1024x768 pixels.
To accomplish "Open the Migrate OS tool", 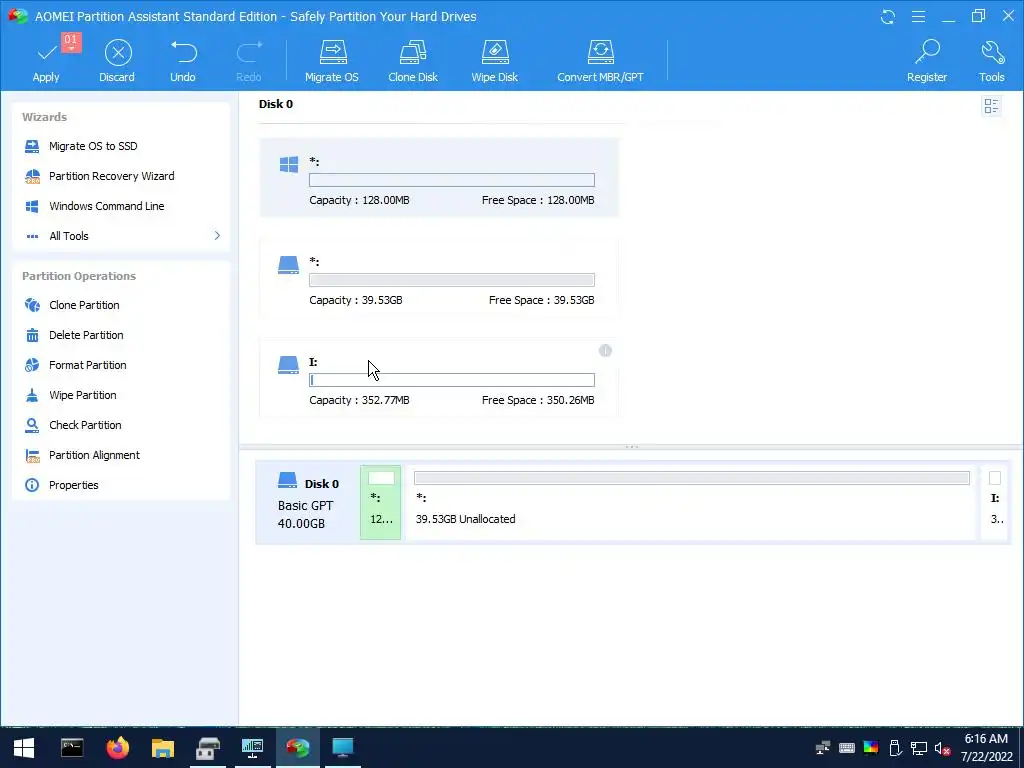I will [332, 61].
